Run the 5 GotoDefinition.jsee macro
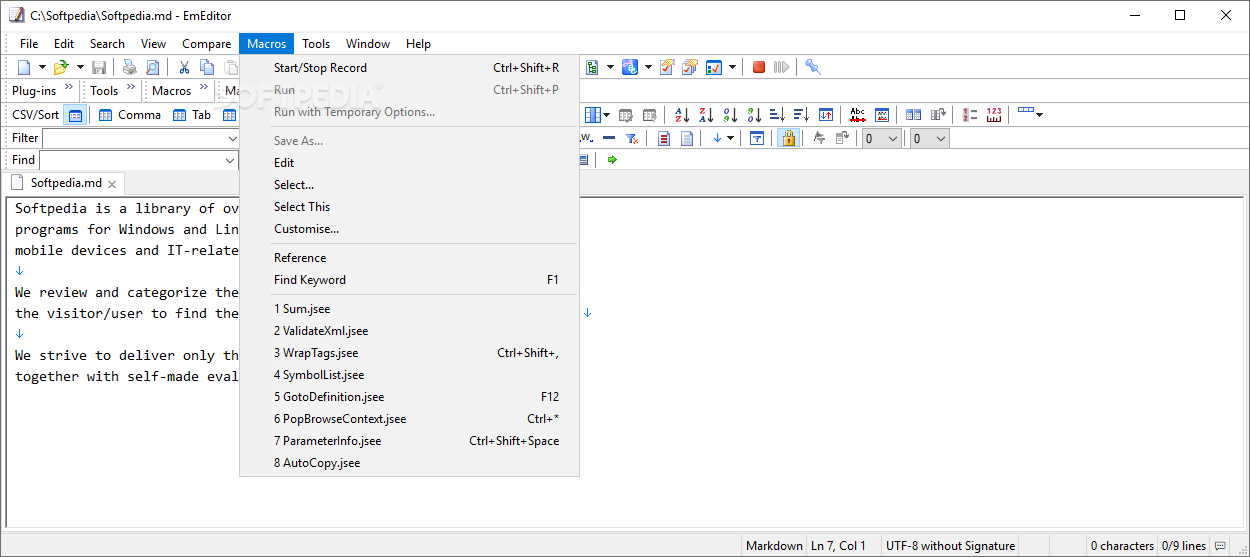 tap(409, 397)
